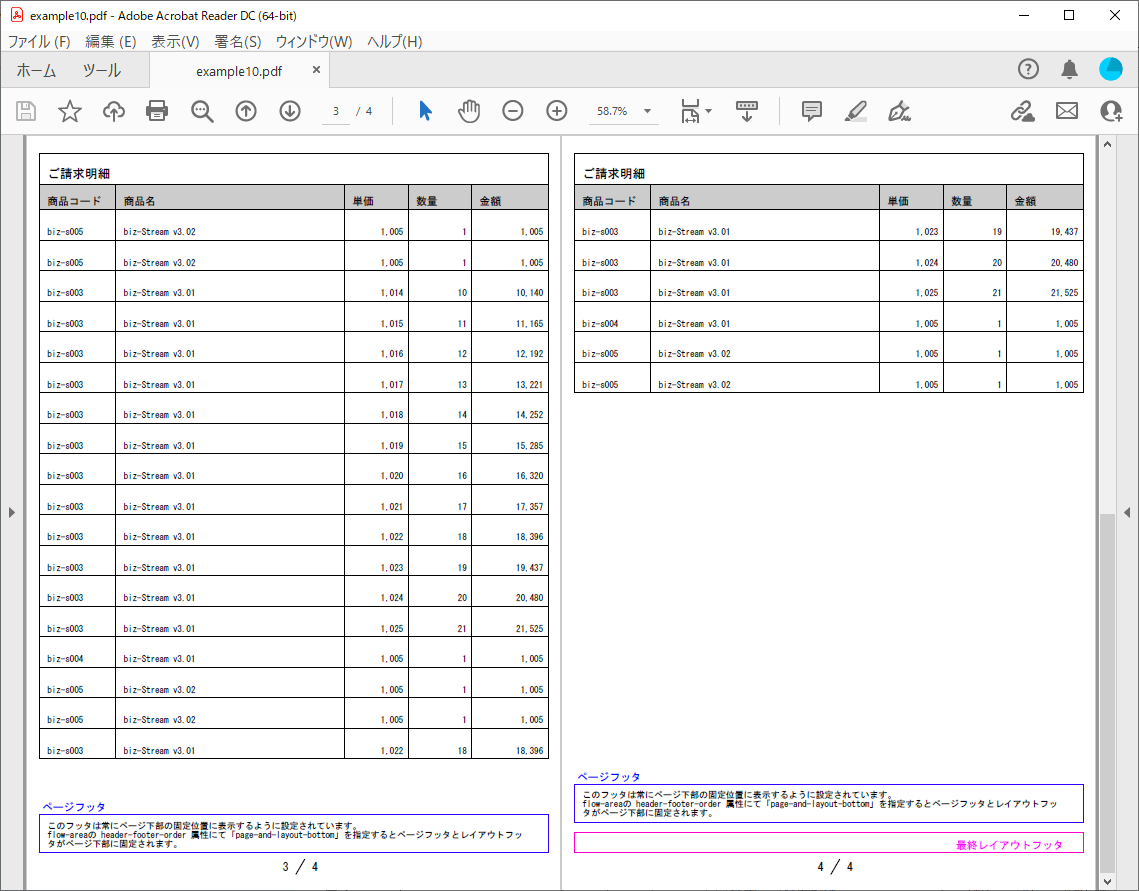The width and height of the screenshot is (1139, 891).
Task: Open the 編集 menu
Action: pyautogui.click(x=110, y=41)
